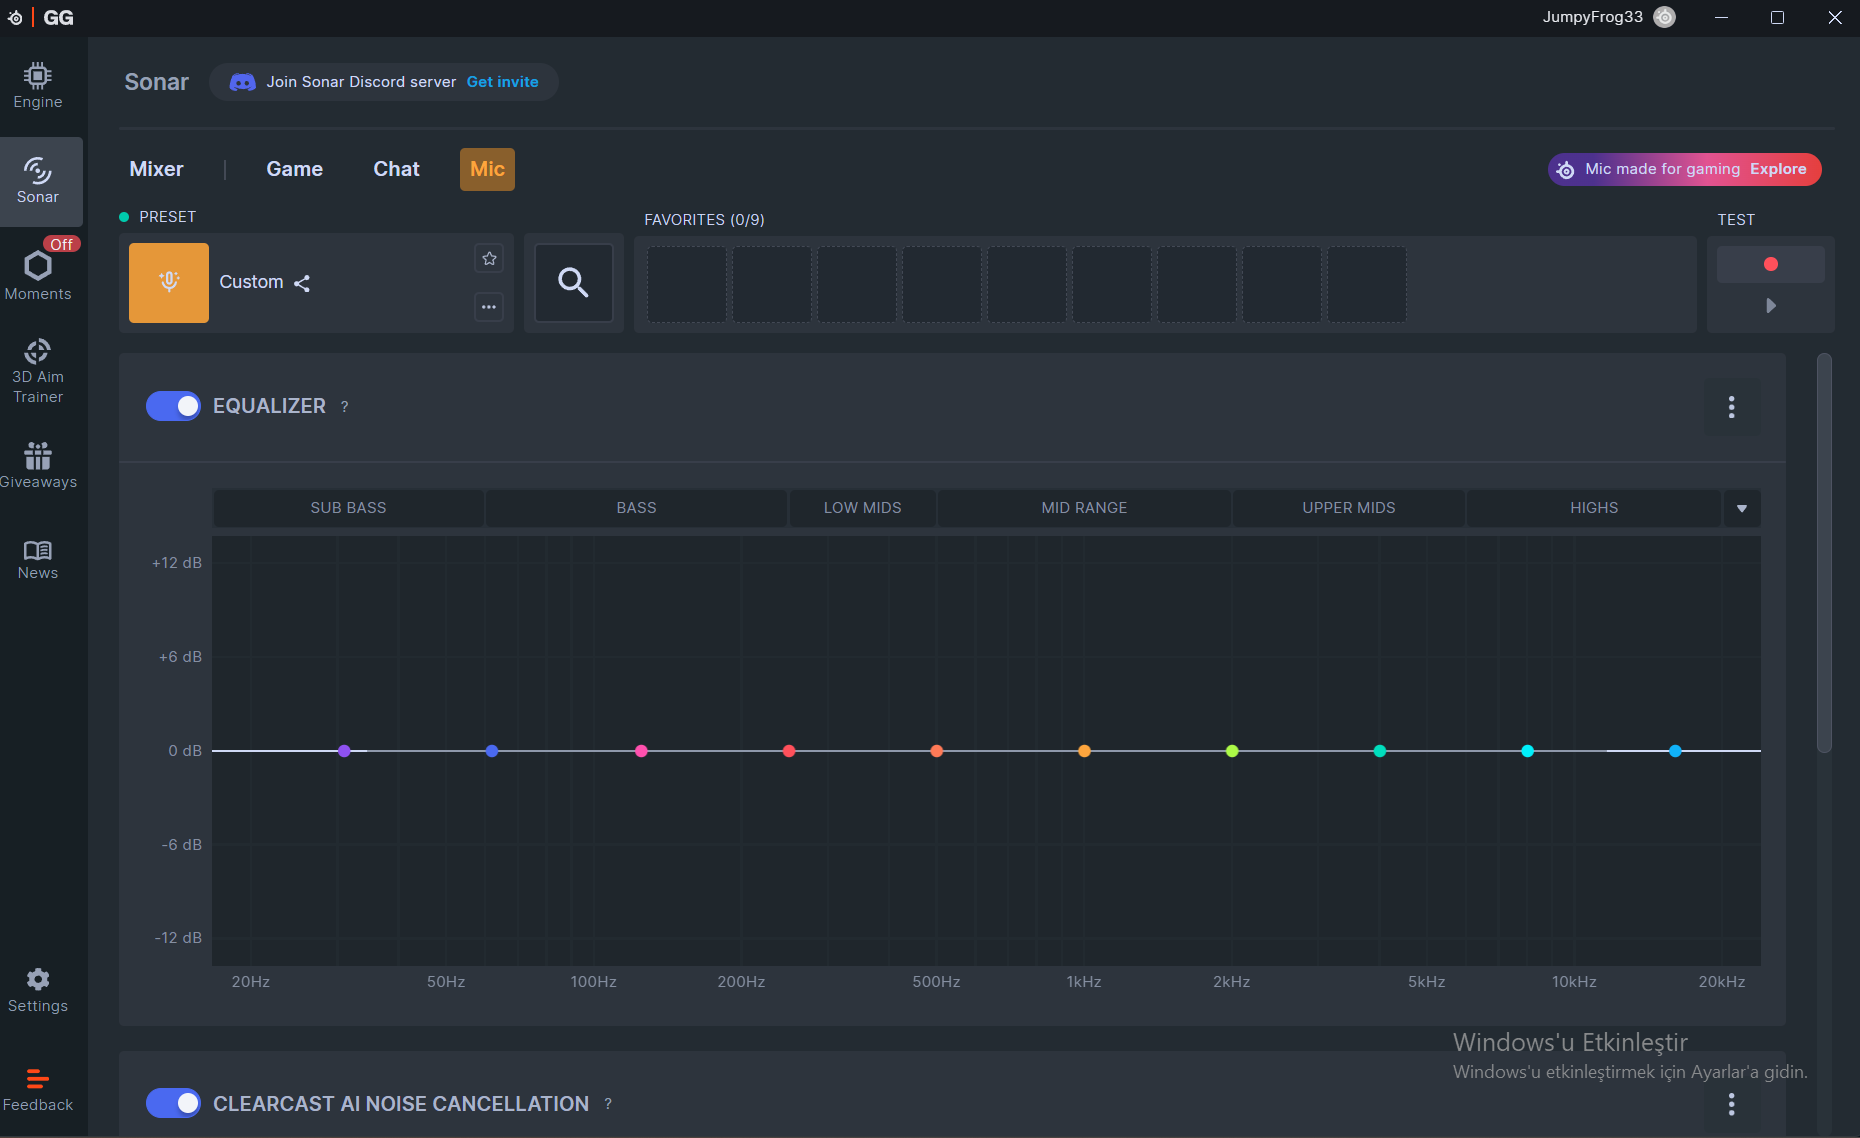
Task: Show help for Equalizer
Action: [x=345, y=407]
